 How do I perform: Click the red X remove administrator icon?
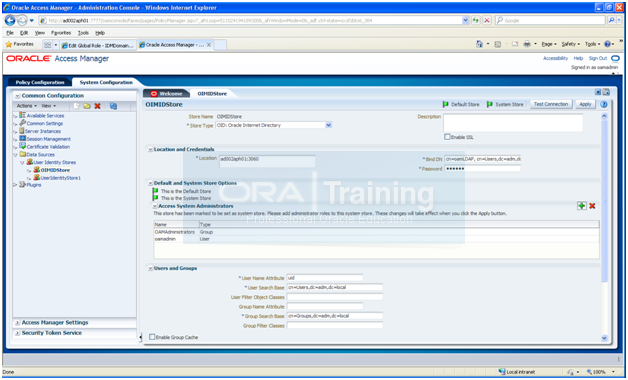592,206
